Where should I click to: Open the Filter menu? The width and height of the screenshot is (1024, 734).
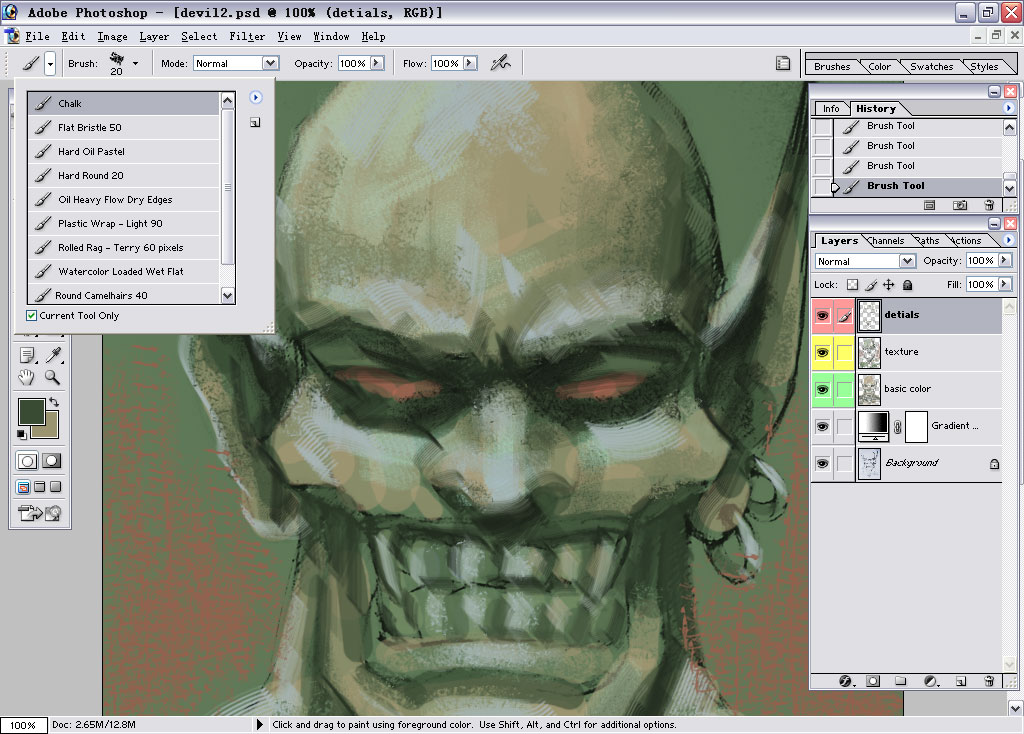247,37
